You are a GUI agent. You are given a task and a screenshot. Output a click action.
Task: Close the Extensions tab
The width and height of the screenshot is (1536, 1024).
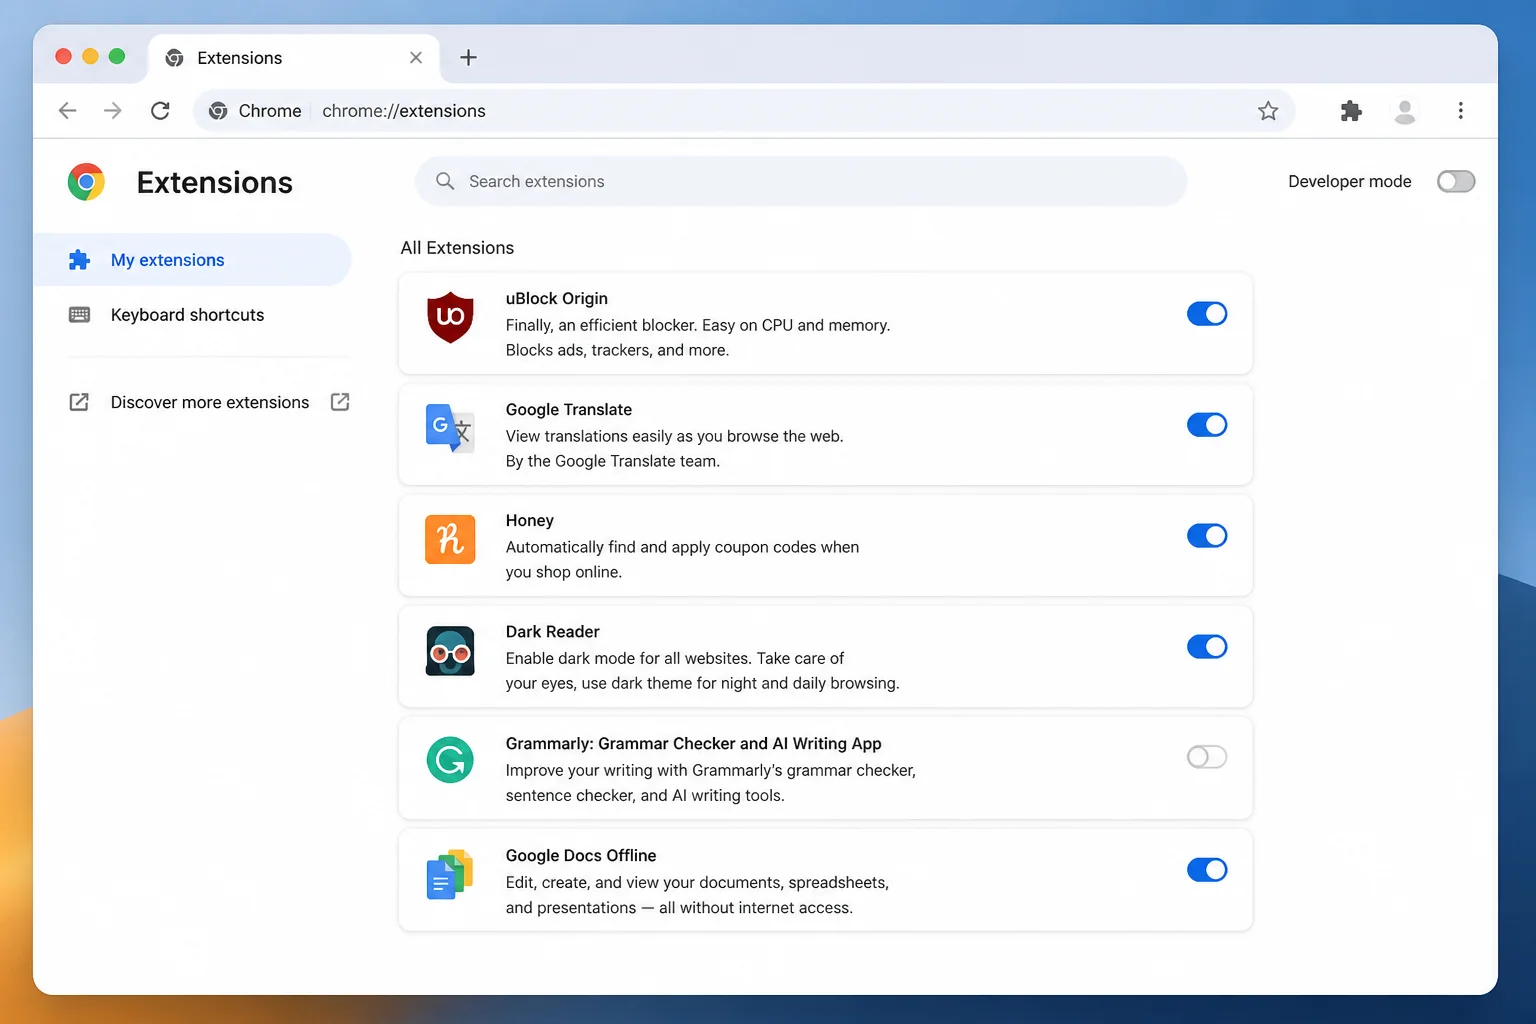click(416, 58)
